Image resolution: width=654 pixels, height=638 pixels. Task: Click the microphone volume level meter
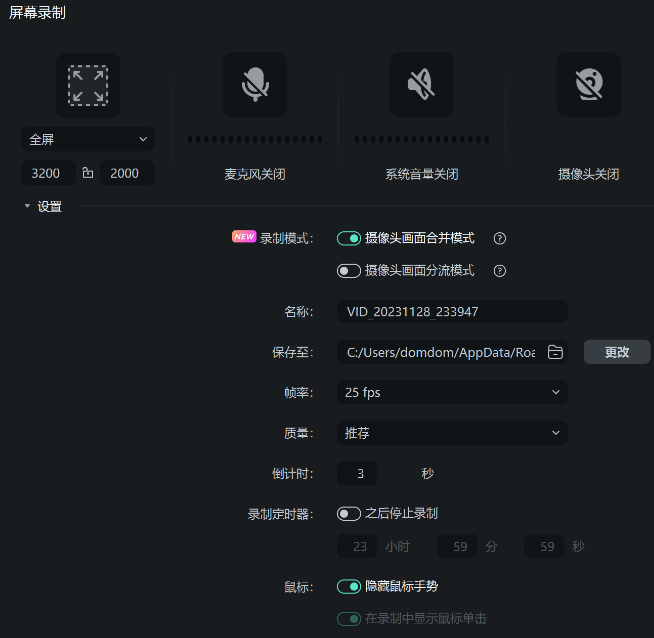tap(255, 139)
